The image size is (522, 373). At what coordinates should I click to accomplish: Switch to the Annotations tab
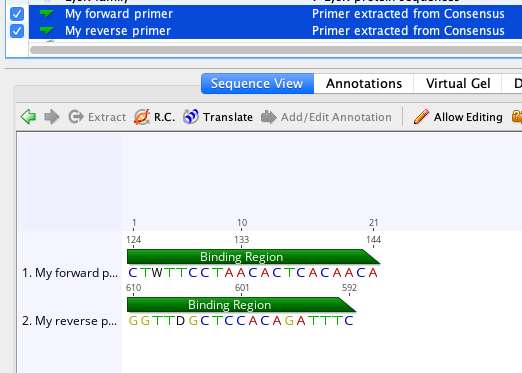tap(364, 84)
